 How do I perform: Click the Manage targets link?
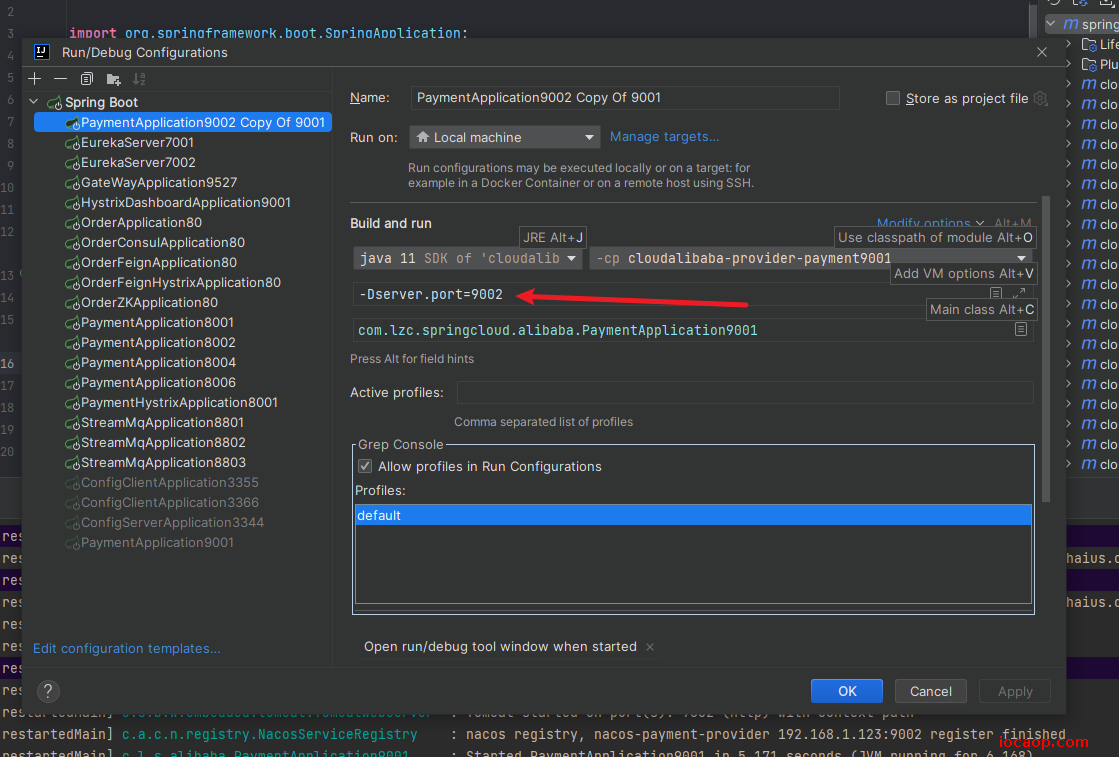pos(664,136)
